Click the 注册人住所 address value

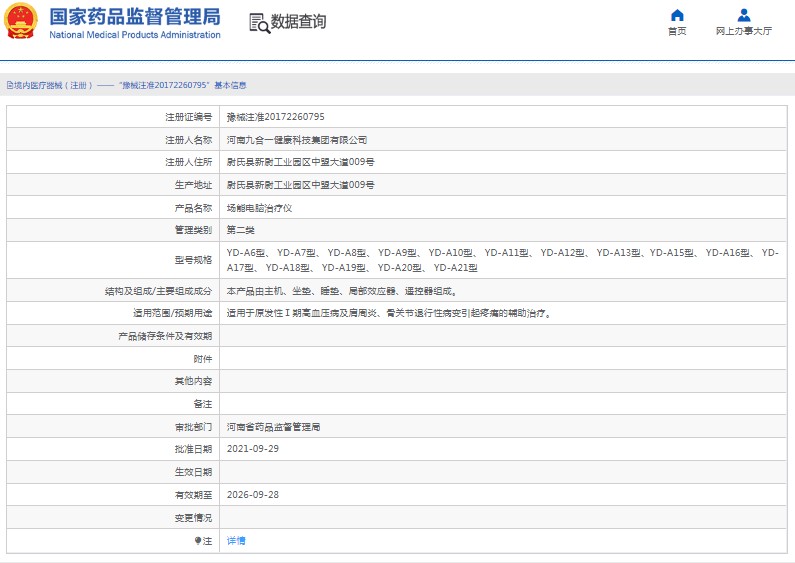click(300, 162)
